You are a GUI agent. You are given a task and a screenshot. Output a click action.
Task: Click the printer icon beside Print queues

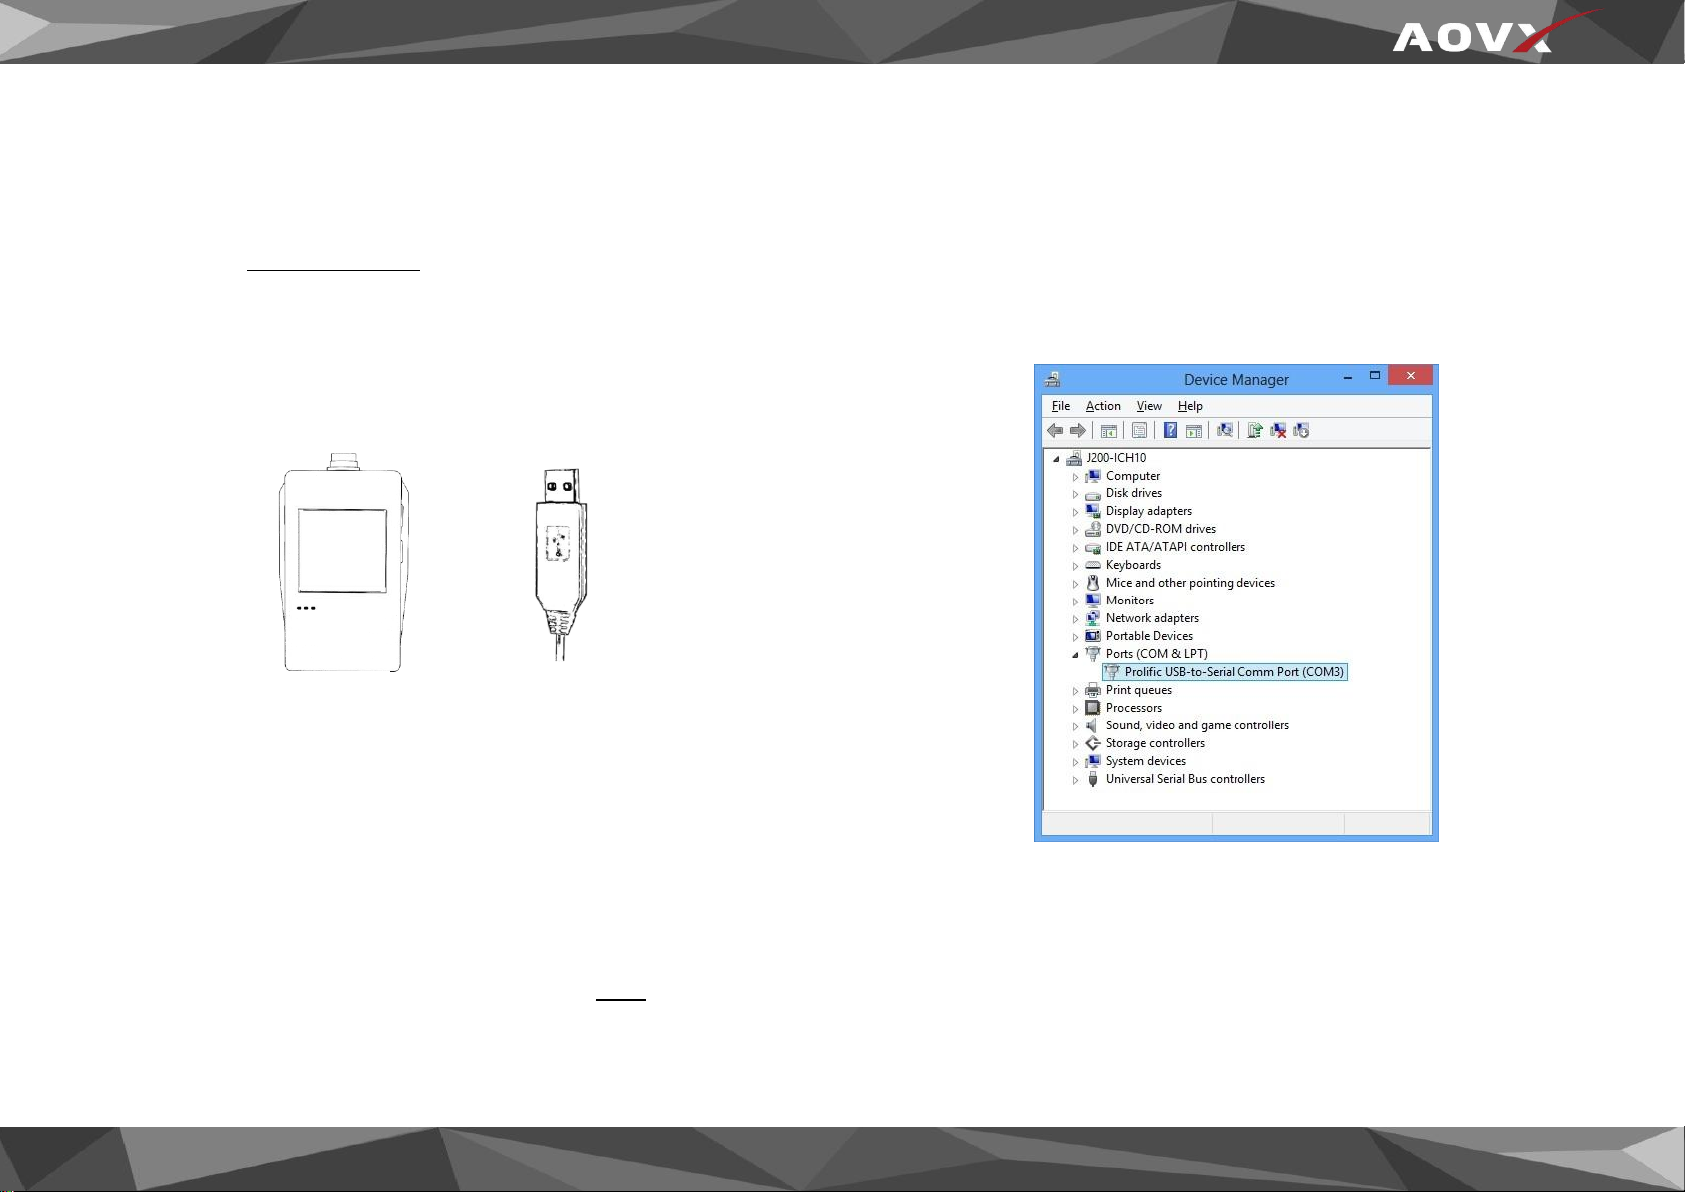(x=1093, y=690)
